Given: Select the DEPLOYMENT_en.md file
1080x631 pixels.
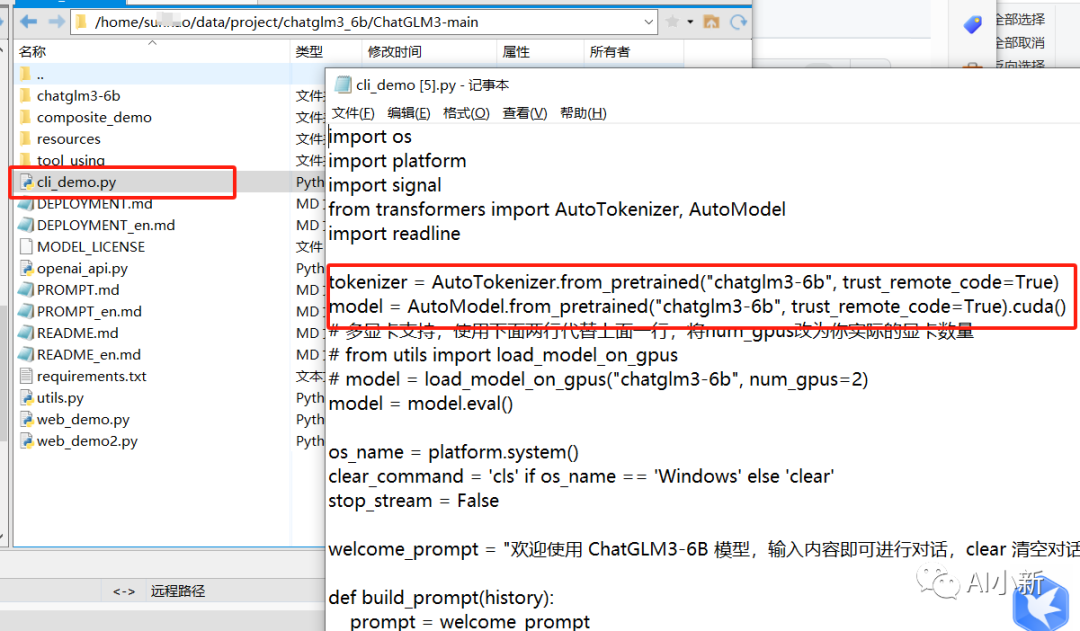Looking at the screenshot, I should [x=105, y=225].
